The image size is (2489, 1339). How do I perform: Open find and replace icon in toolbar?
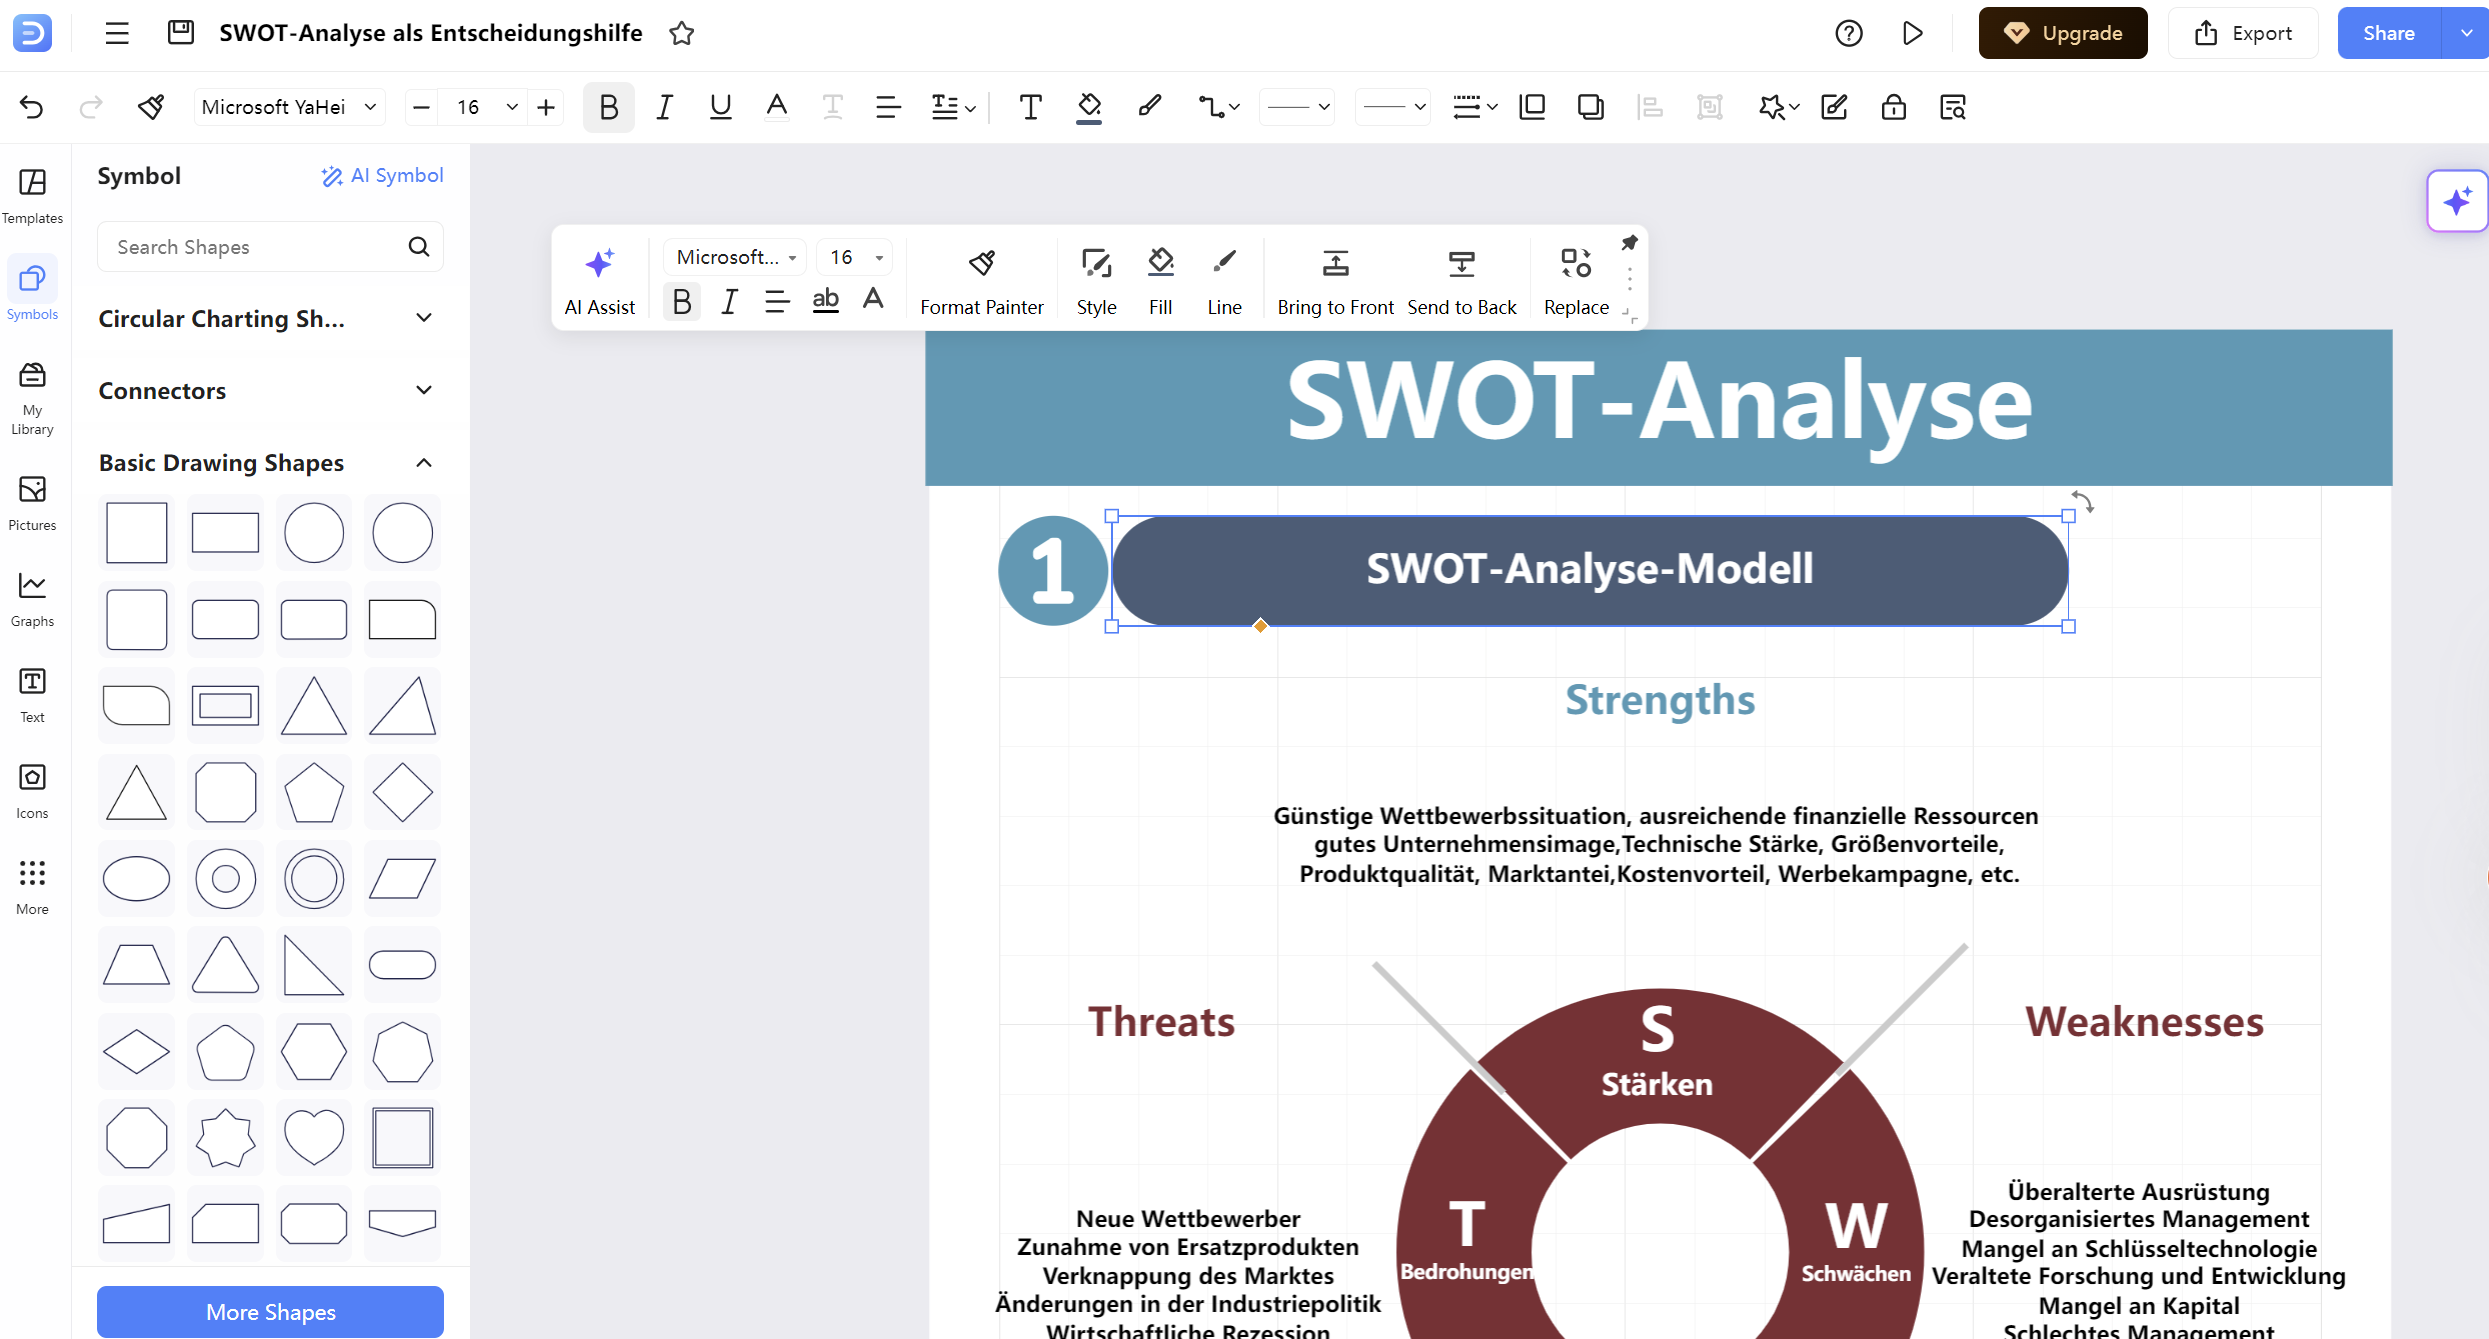tap(1952, 107)
